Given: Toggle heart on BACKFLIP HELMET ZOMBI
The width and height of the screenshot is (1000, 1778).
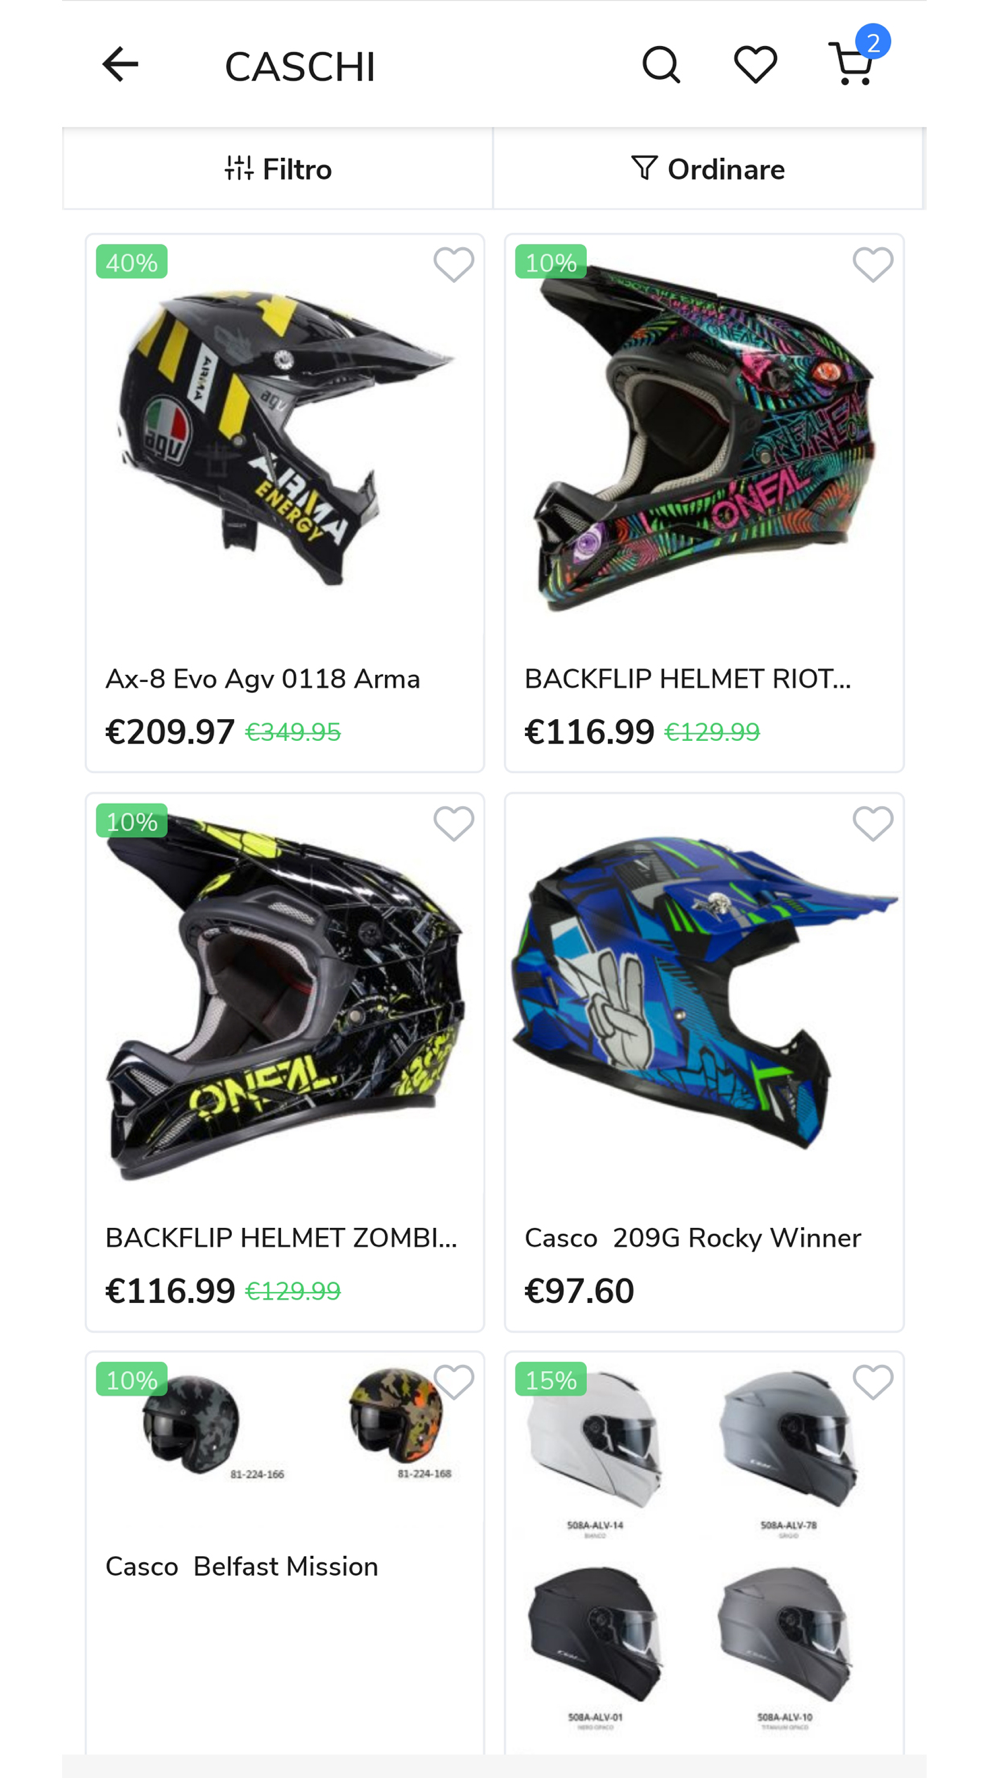Looking at the screenshot, I should (453, 824).
